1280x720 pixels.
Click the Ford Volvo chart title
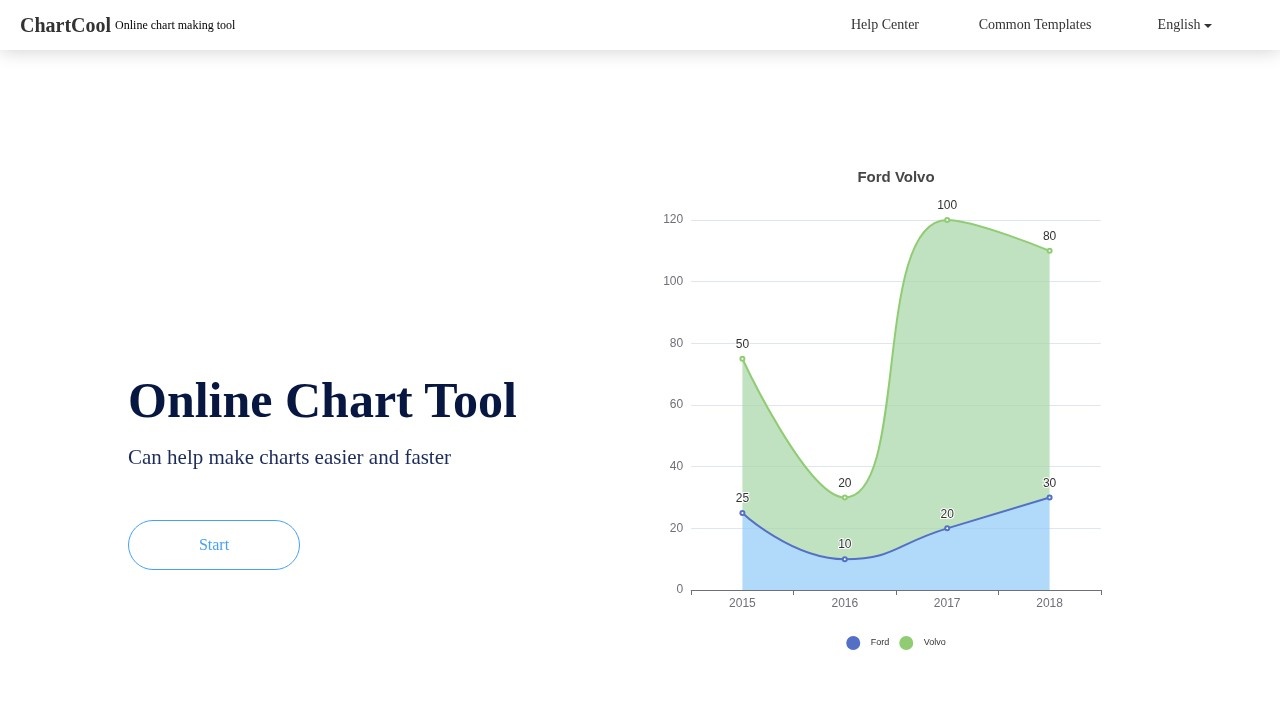[x=896, y=177]
